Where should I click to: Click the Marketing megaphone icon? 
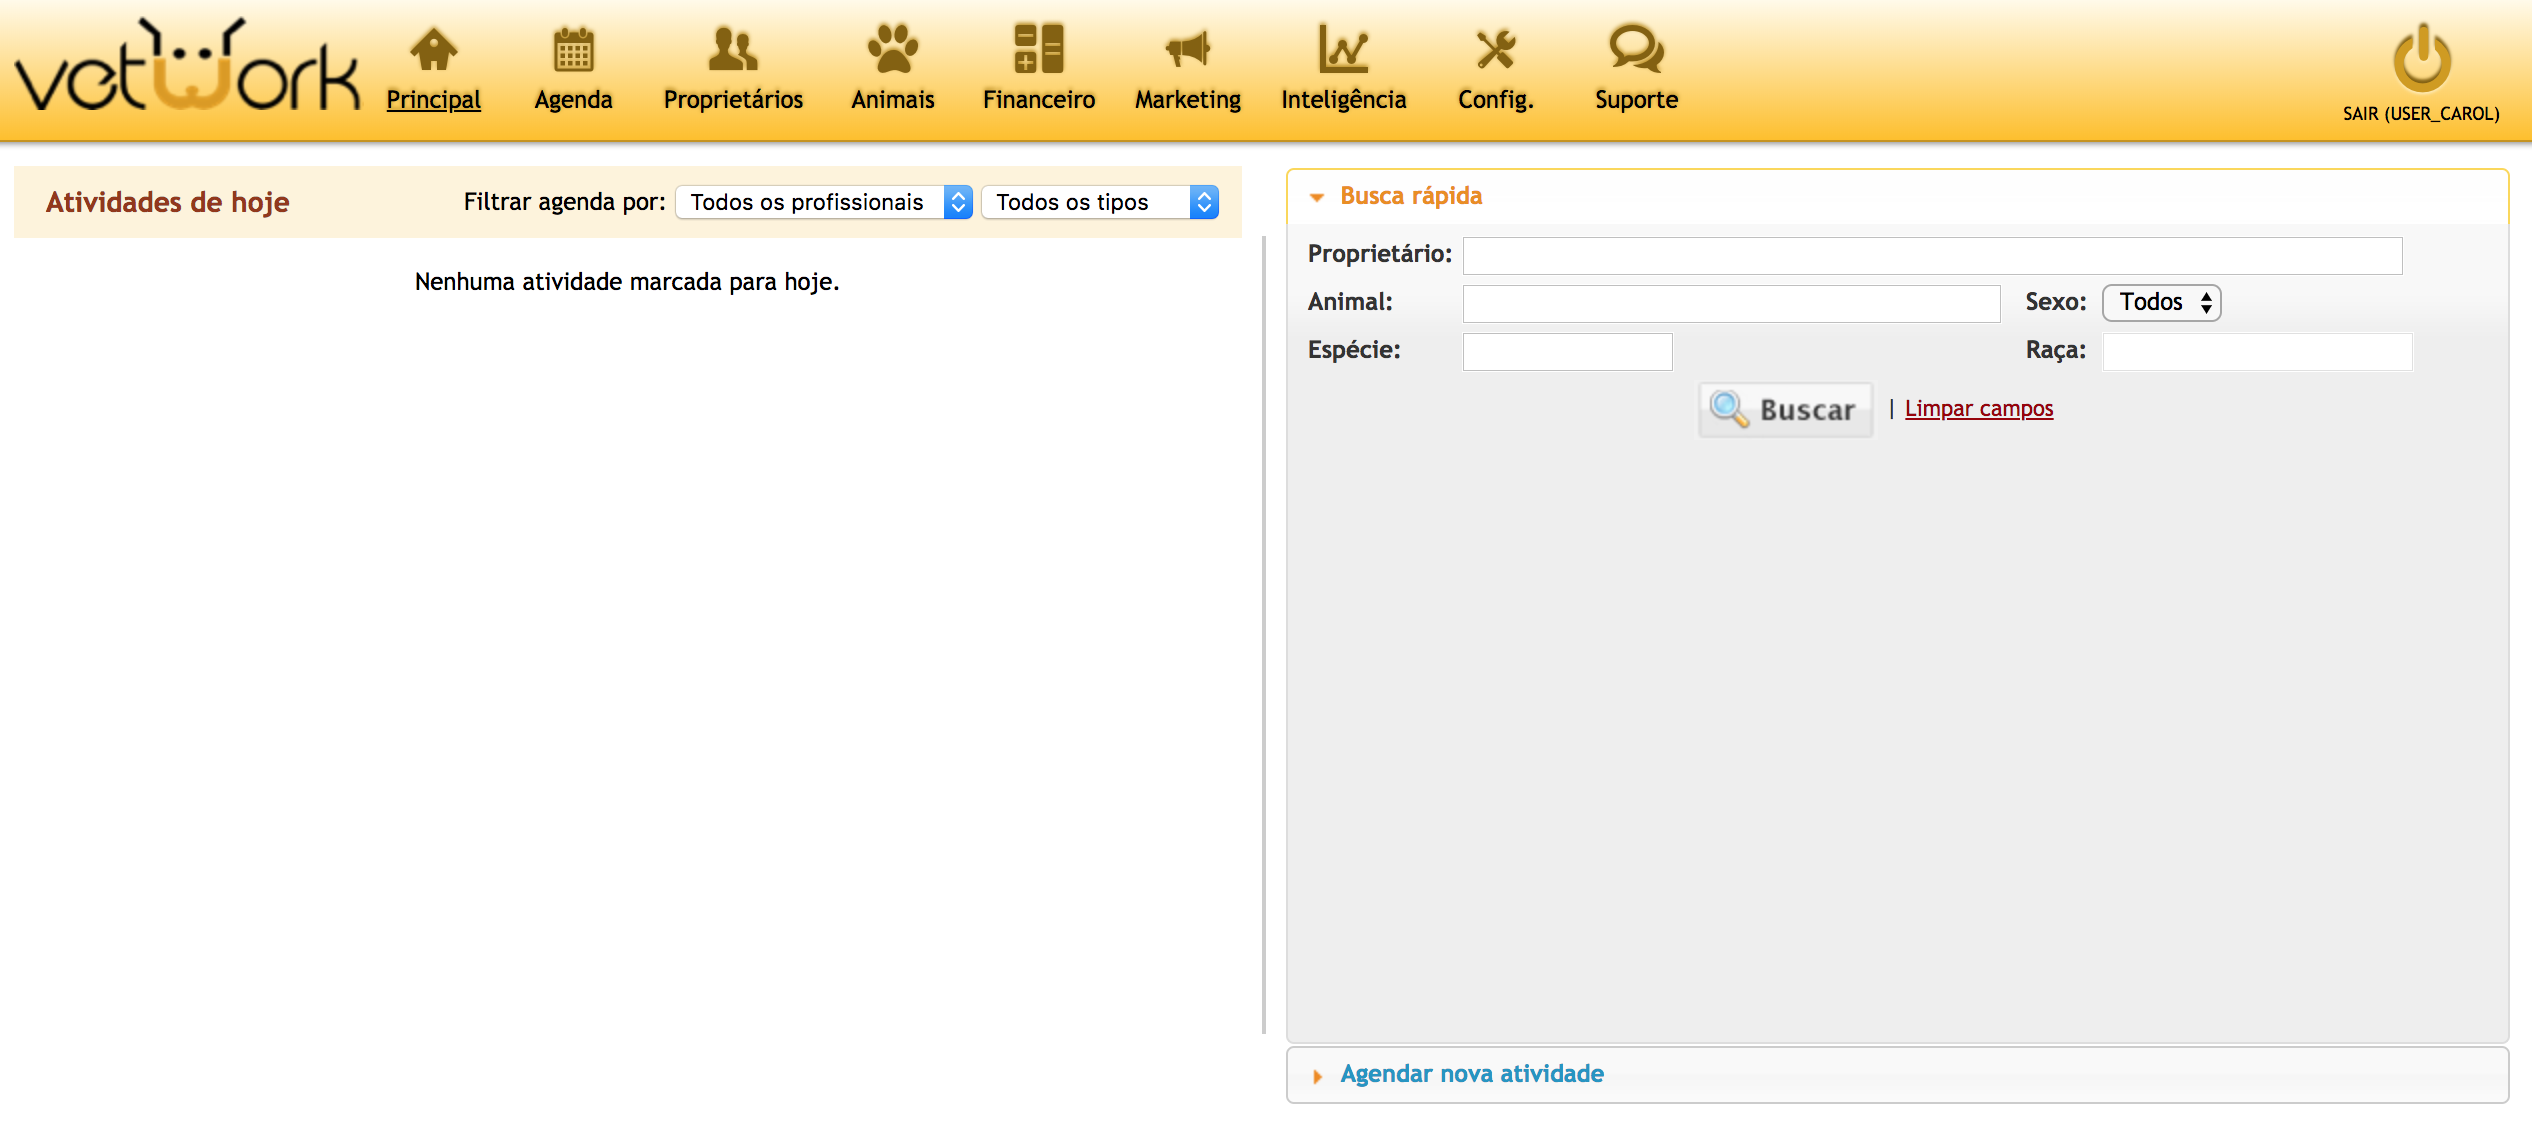pyautogui.click(x=1188, y=49)
